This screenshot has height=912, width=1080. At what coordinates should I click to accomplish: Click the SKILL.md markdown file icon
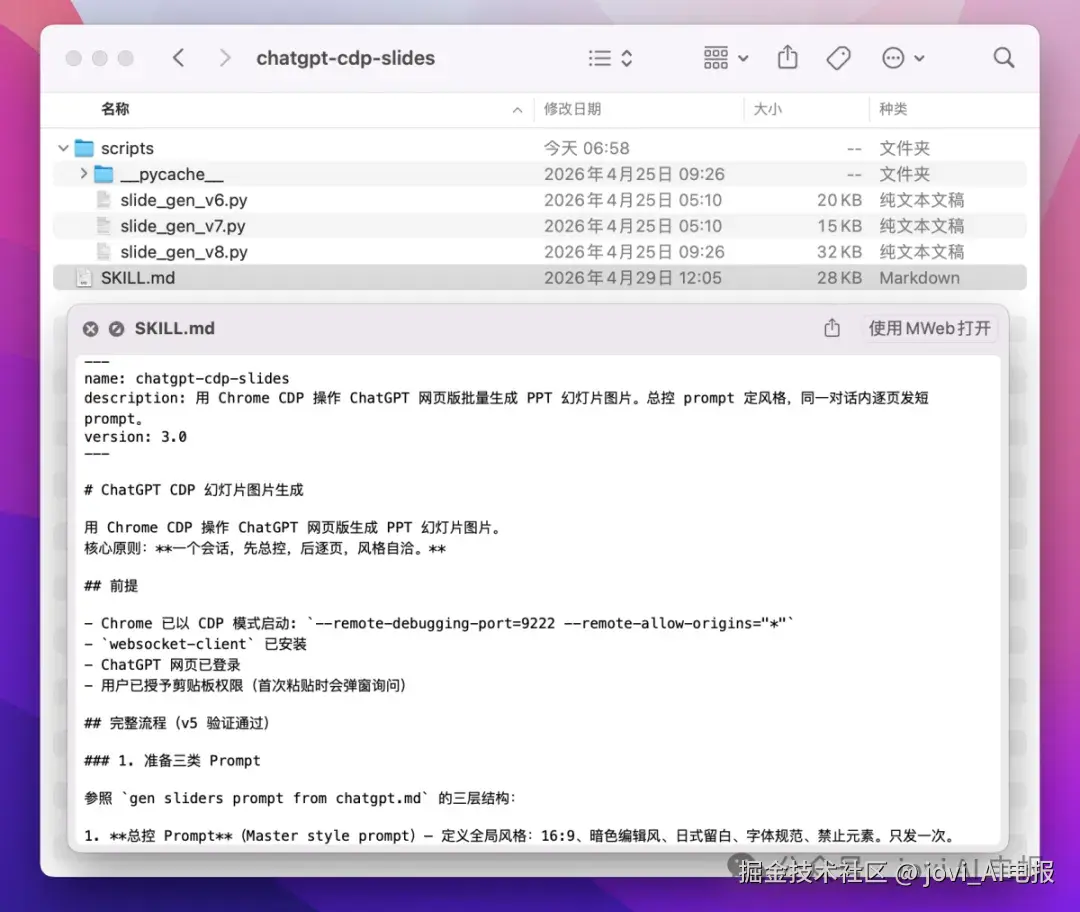tap(84, 278)
